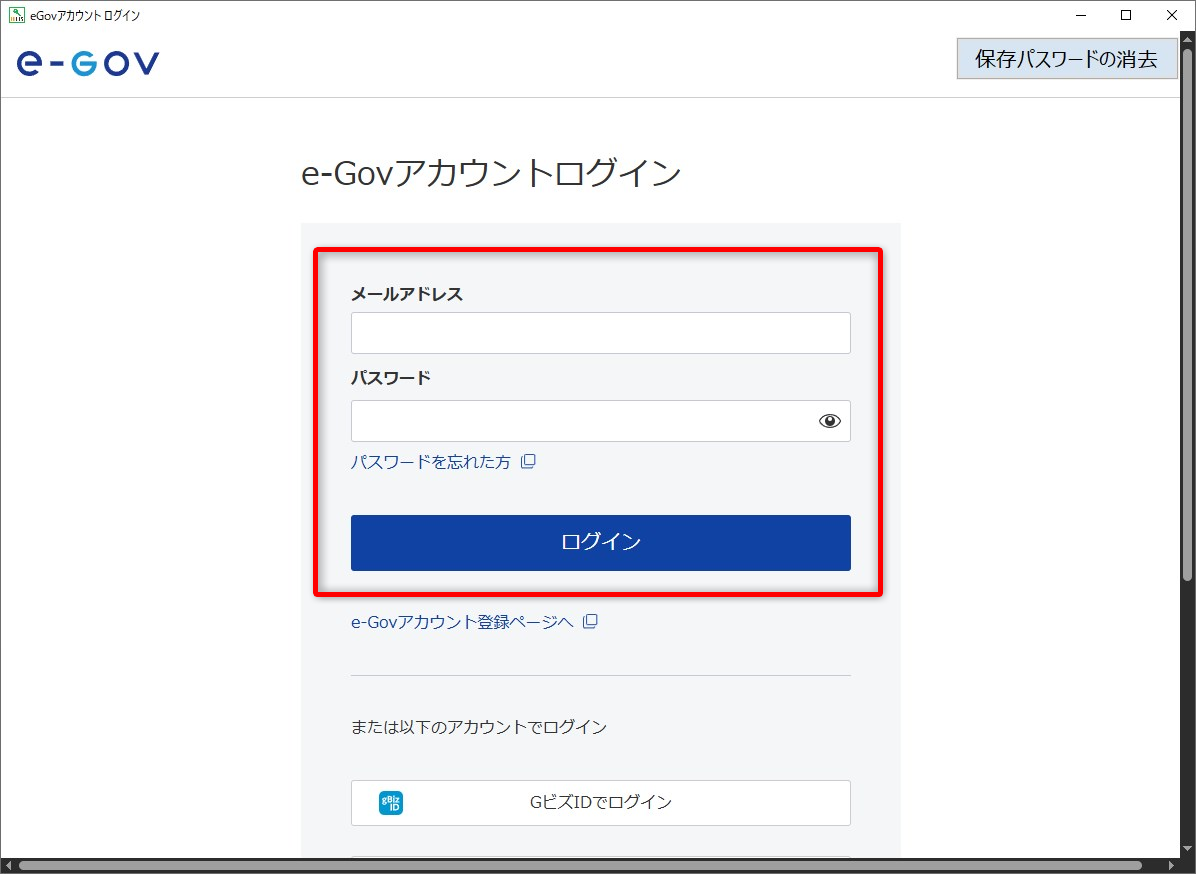Screen dimensions: 1196x874
Task: Maximize the eGovアカウント ログイン window
Action: [x=1126, y=15]
